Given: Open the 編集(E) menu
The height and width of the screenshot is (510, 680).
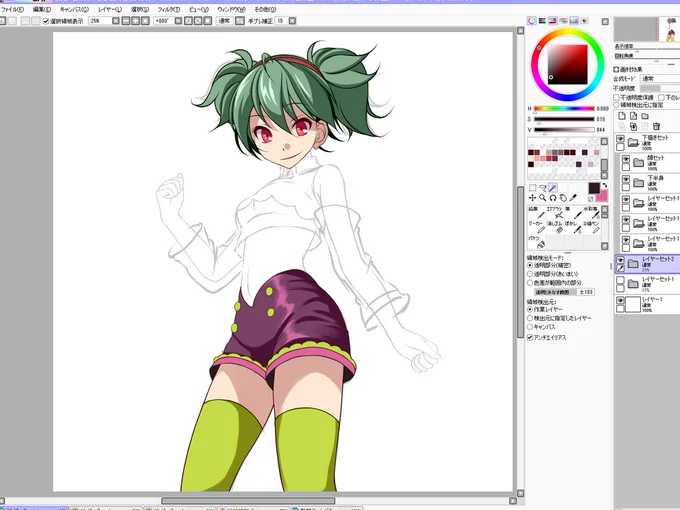Looking at the screenshot, I should tap(42, 9).
